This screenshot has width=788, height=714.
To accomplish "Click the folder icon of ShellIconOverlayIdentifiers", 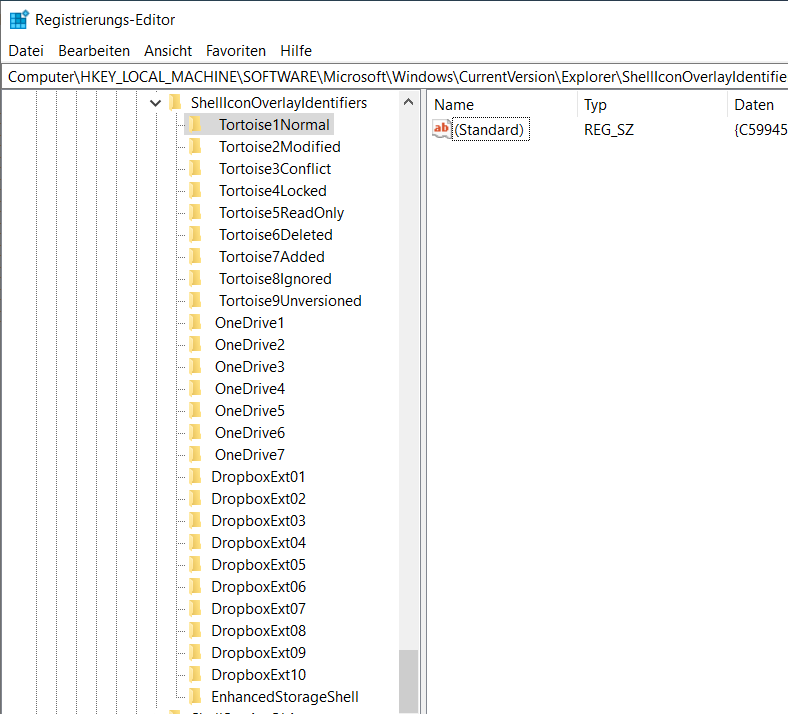I will (x=175, y=103).
